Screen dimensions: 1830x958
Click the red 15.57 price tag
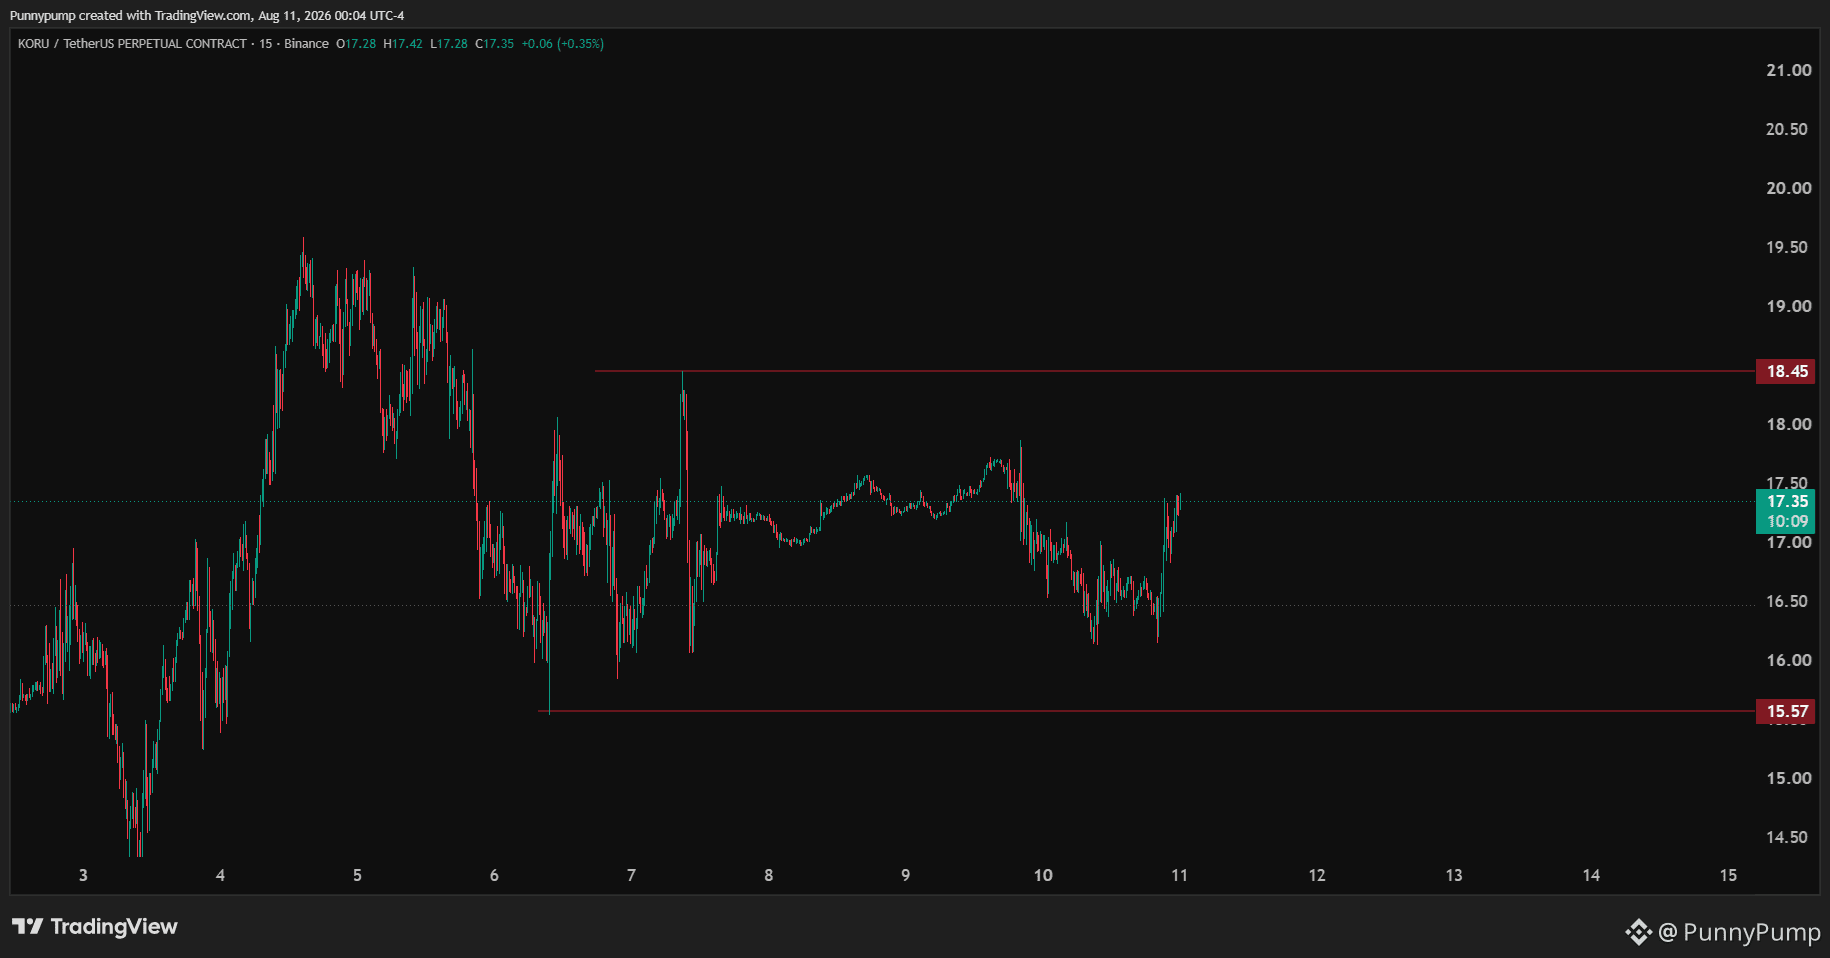coord(1786,711)
